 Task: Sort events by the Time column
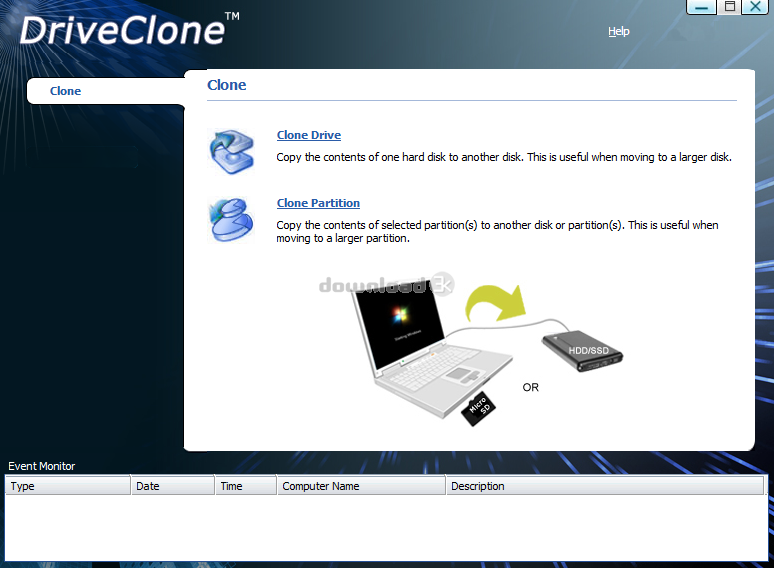point(246,486)
